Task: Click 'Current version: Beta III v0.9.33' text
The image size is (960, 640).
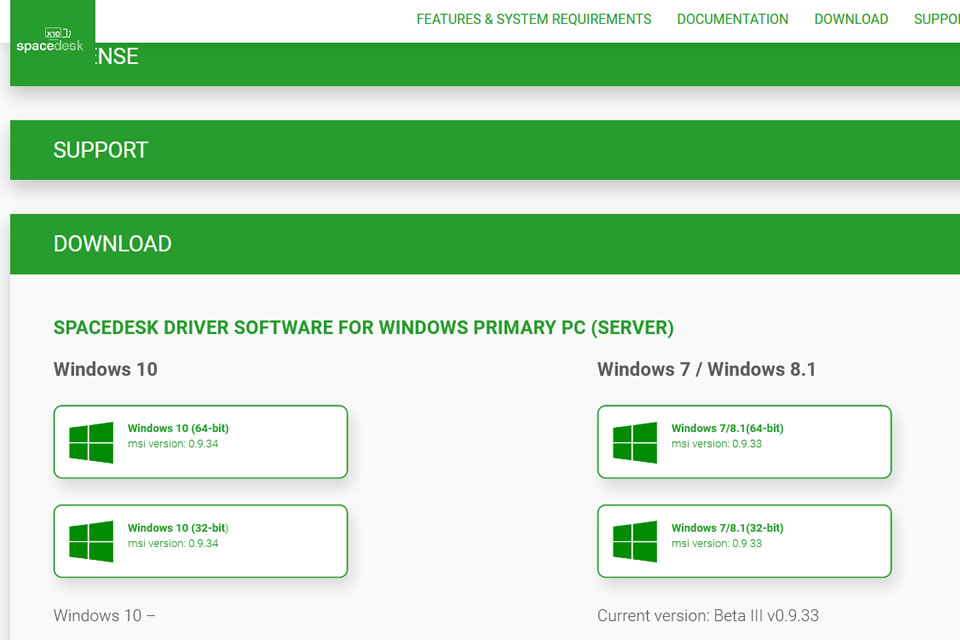Action: pos(708,616)
